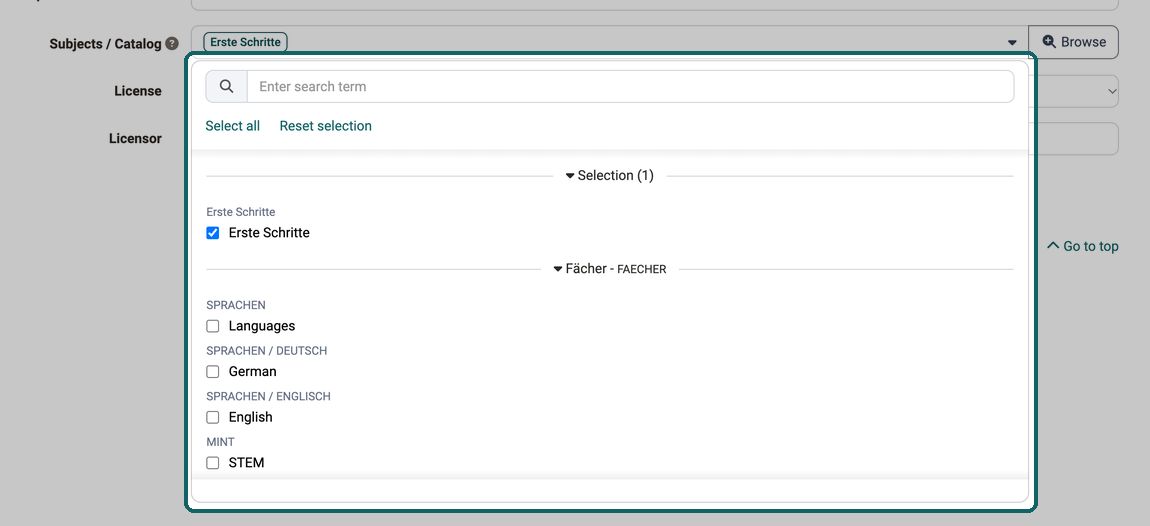
Task: Uncheck the Erste Schritte checkbox
Action: [x=213, y=233]
